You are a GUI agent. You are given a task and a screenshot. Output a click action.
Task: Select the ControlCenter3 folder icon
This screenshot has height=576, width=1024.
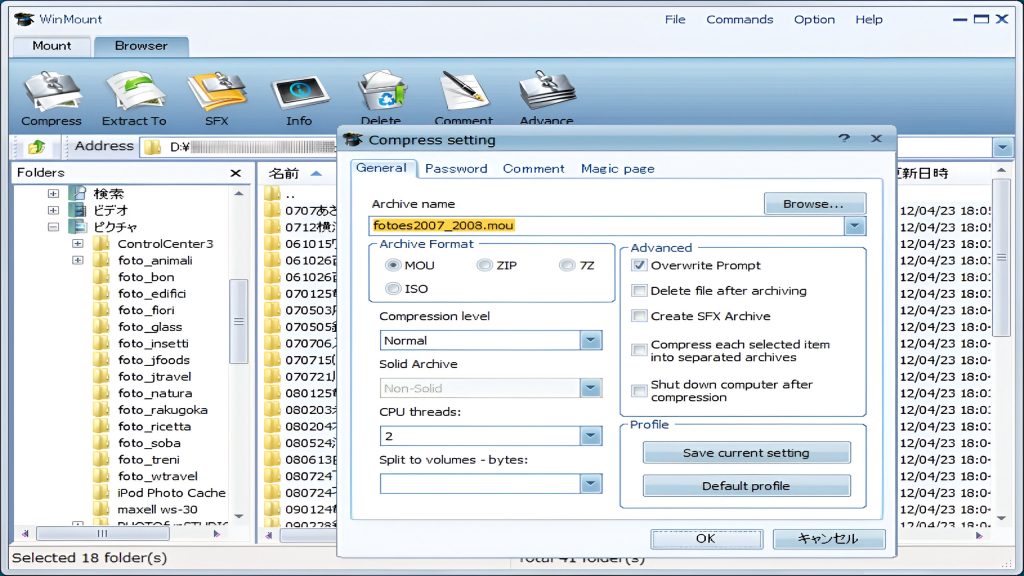click(x=101, y=244)
